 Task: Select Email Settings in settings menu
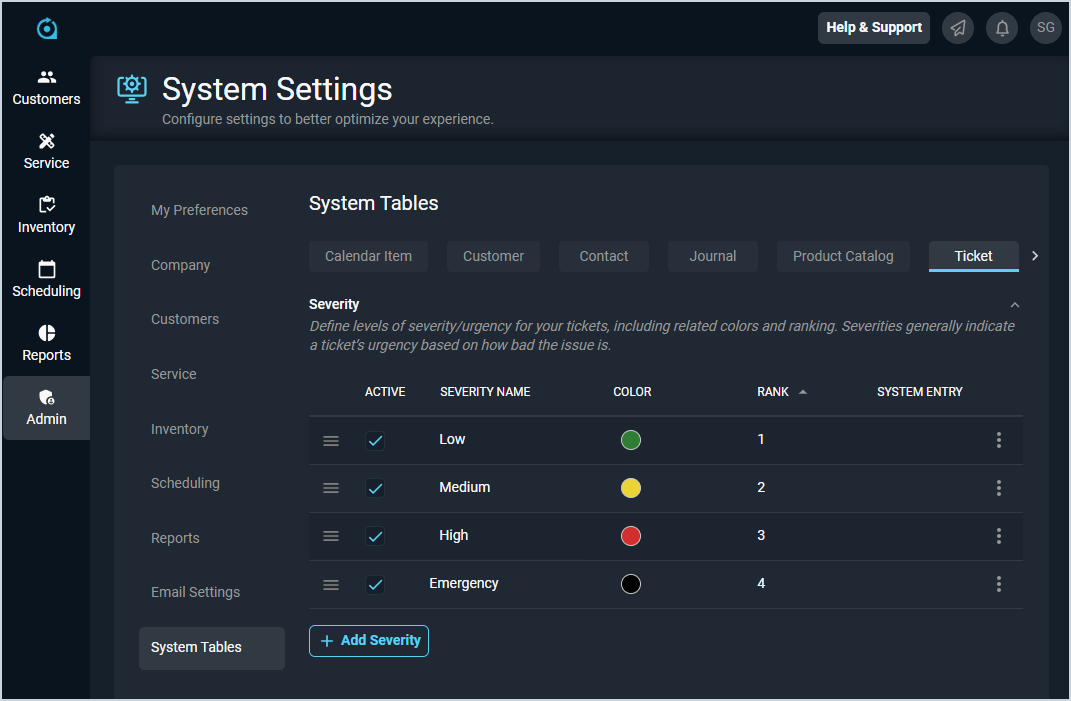pyautogui.click(x=195, y=592)
